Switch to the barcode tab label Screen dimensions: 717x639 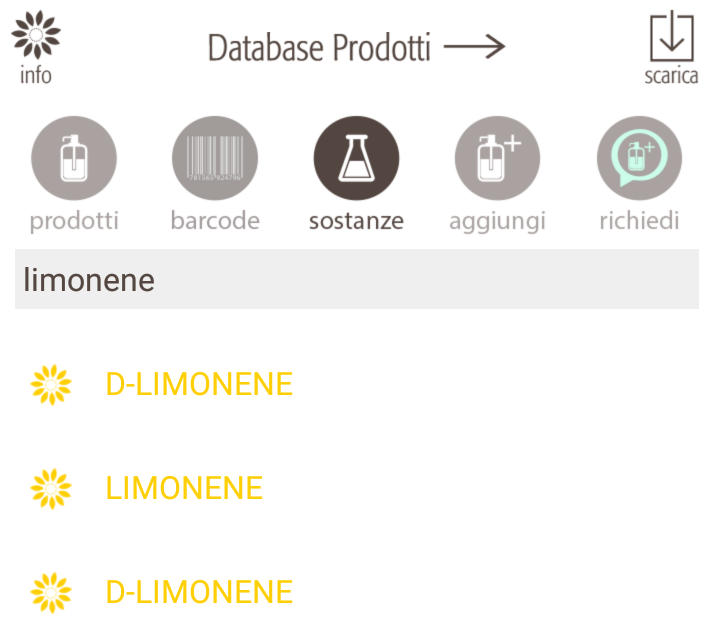click(x=215, y=221)
